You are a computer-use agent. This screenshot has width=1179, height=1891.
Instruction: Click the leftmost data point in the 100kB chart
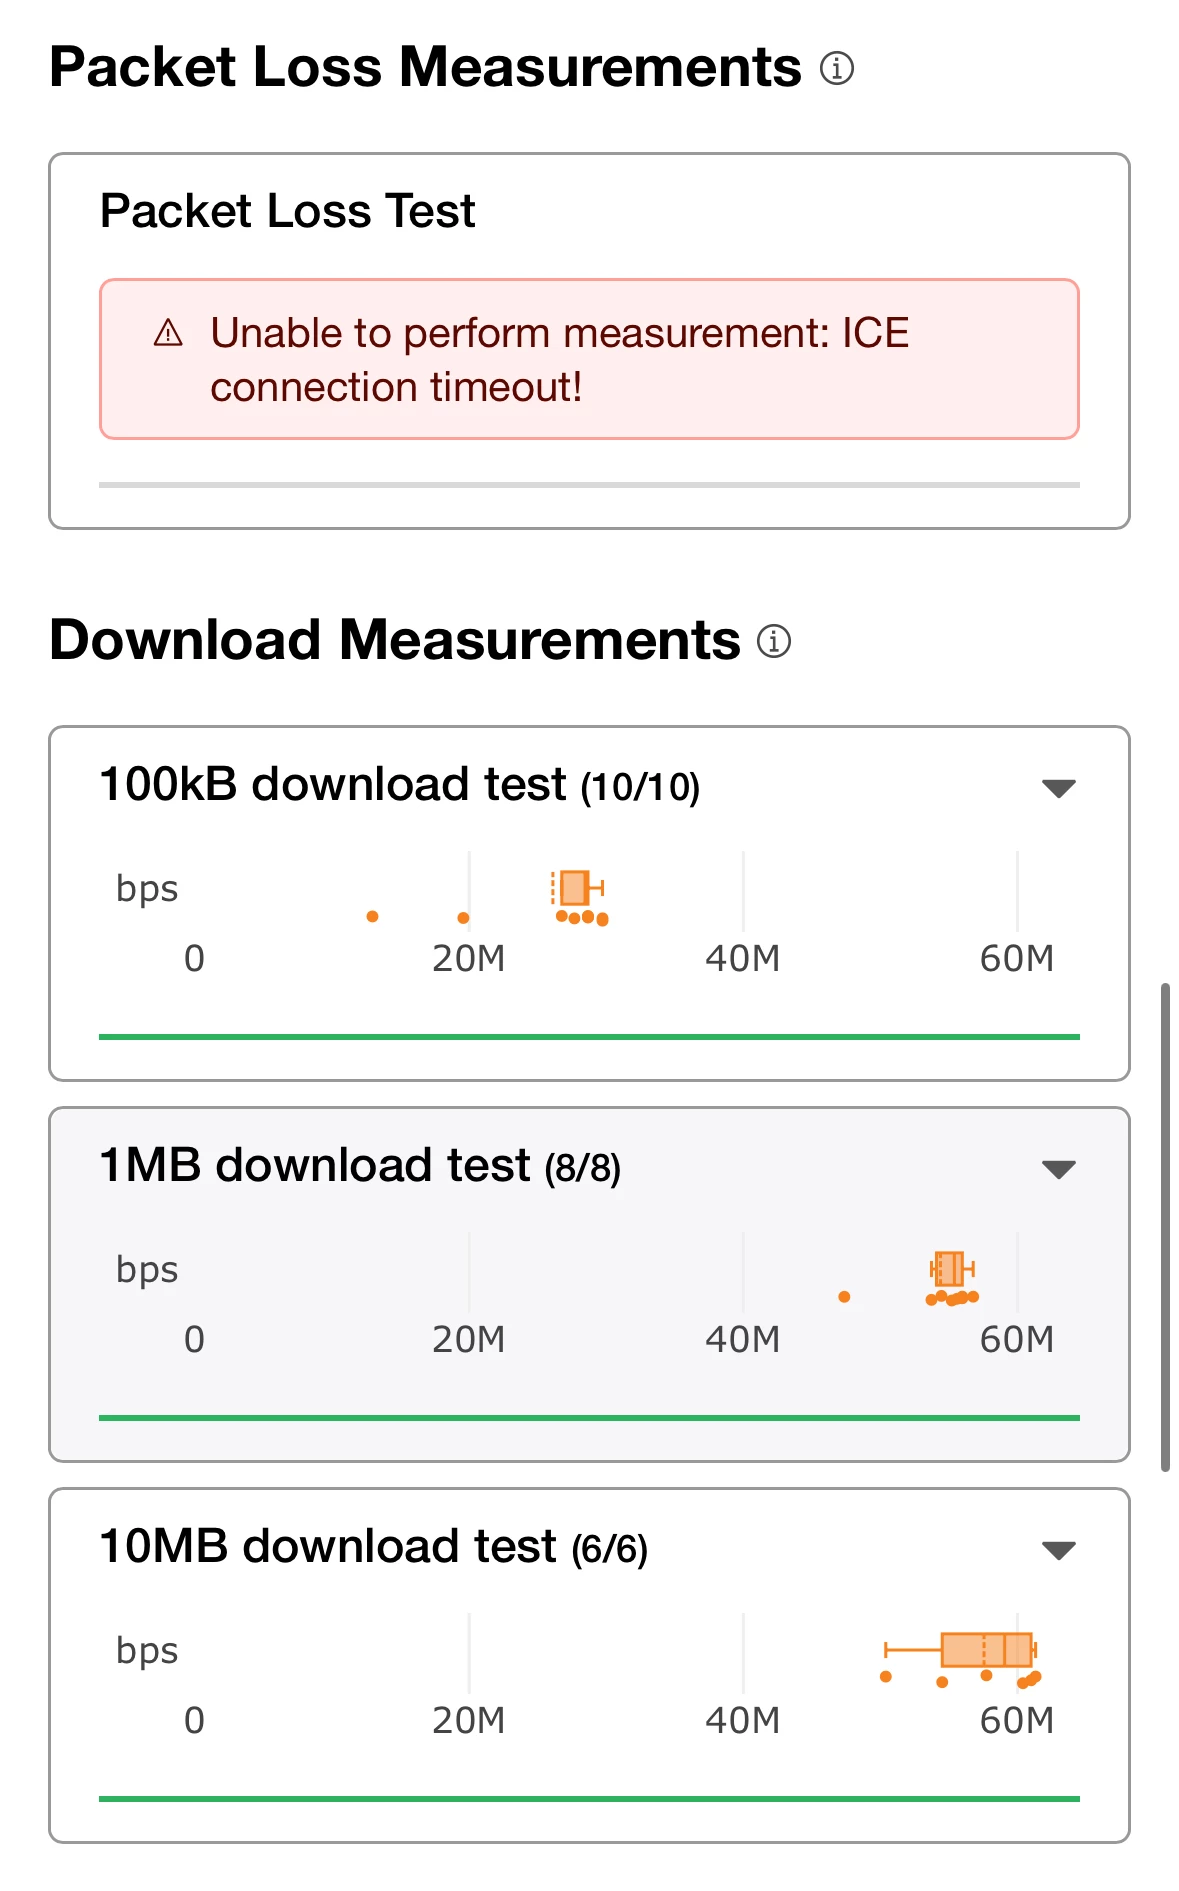pyautogui.click(x=372, y=916)
